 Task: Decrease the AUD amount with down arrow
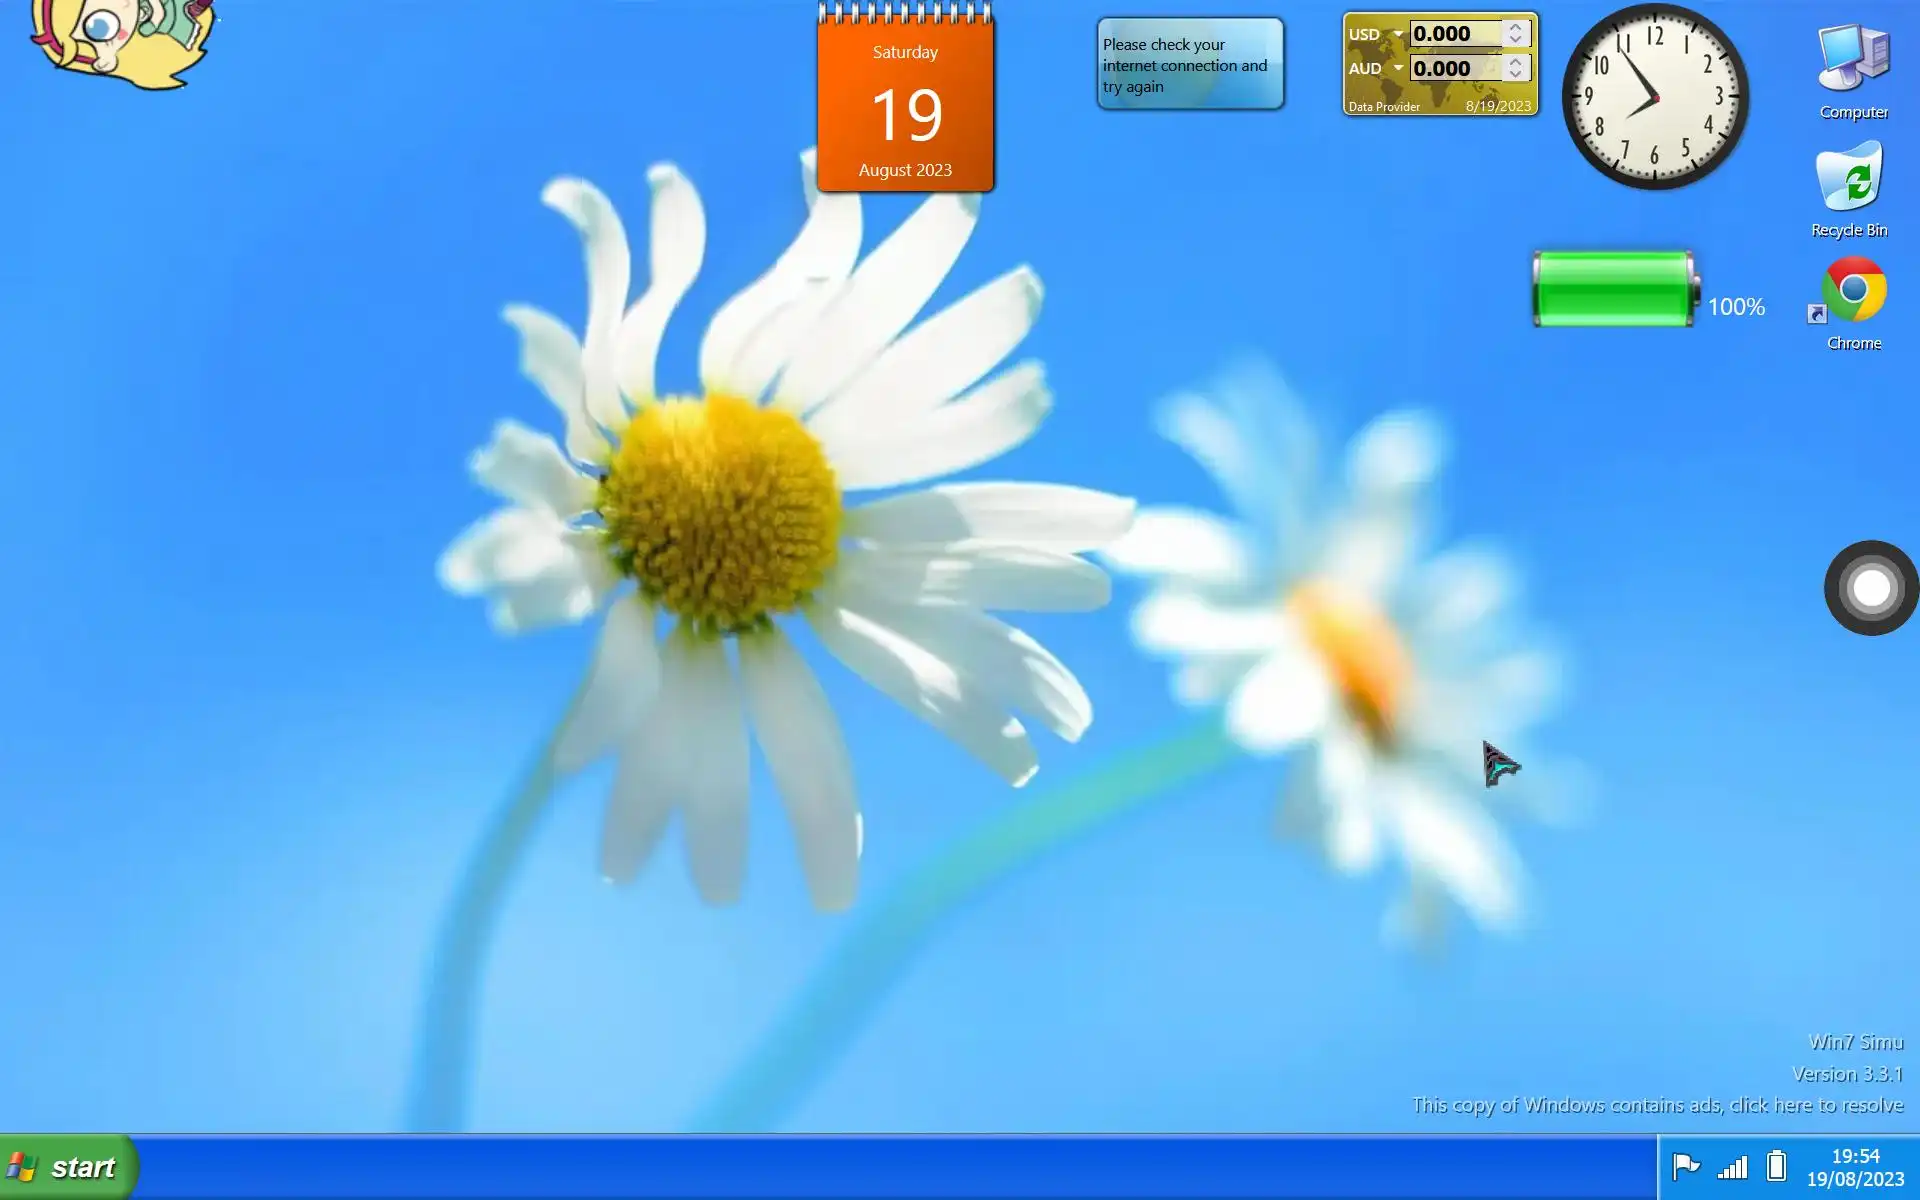(1515, 75)
